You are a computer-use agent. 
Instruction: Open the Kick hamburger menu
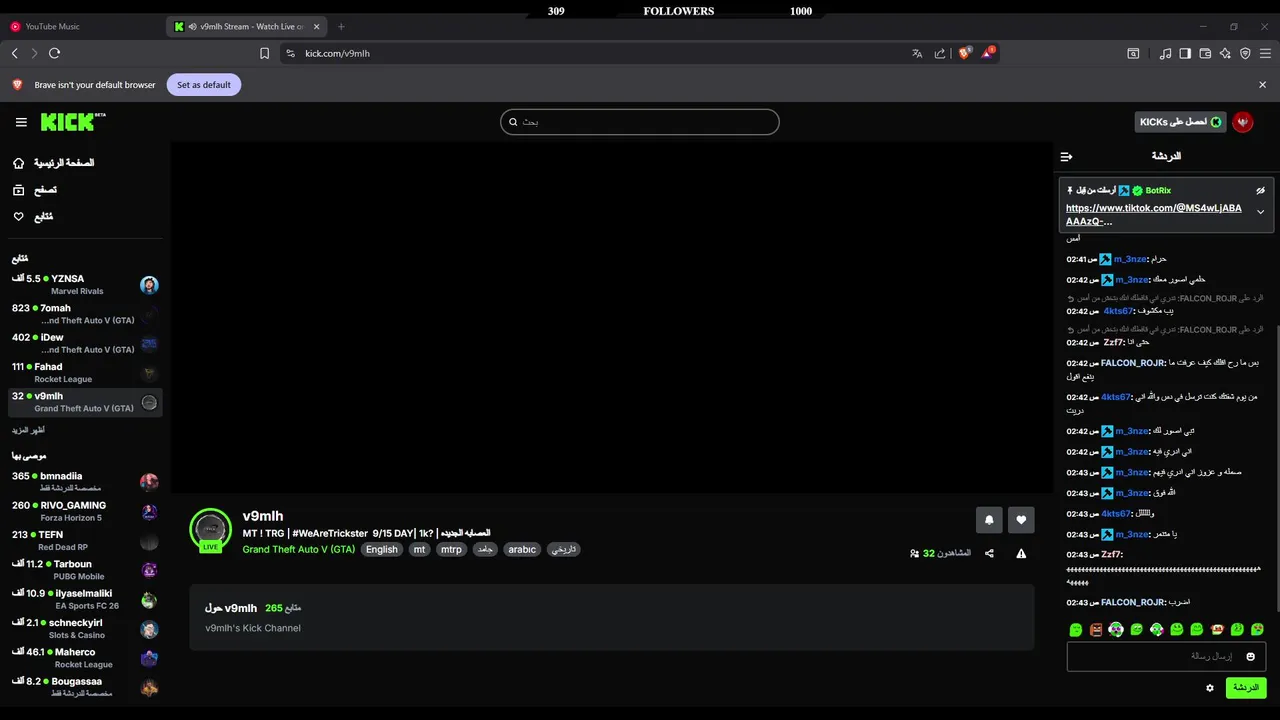(21, 122)
